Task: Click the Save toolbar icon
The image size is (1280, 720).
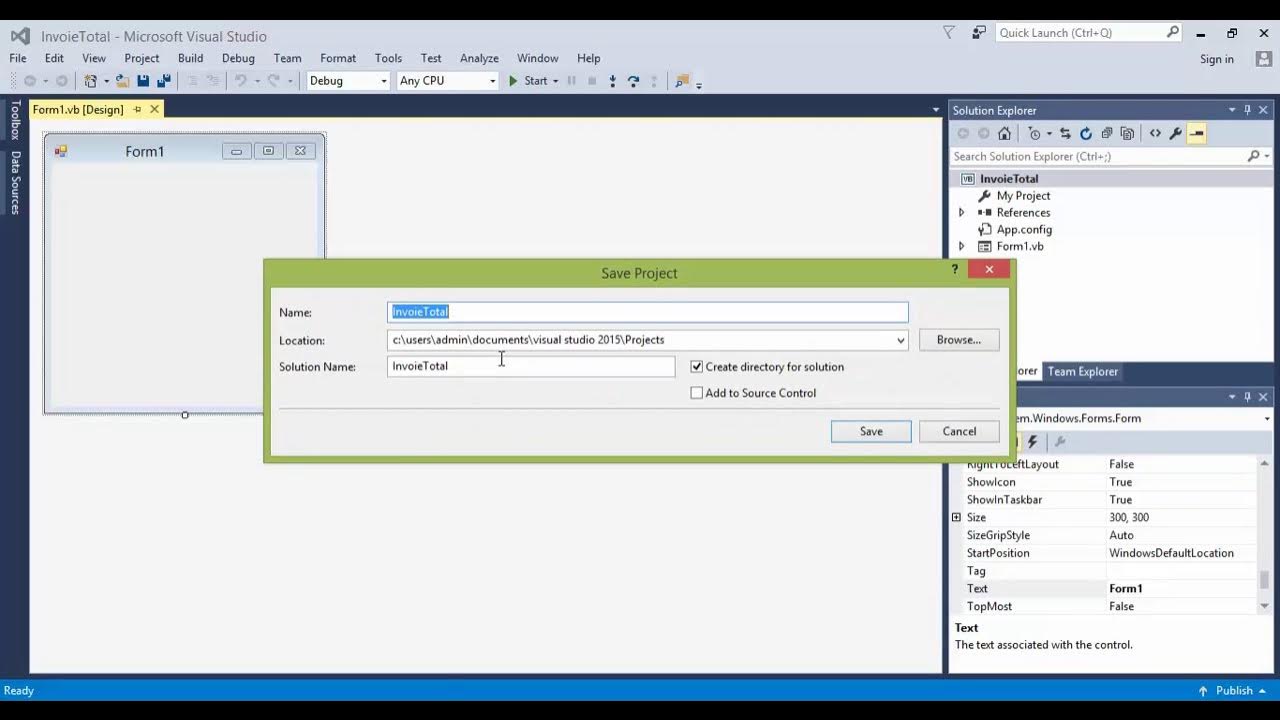Action: coord(143,81)
